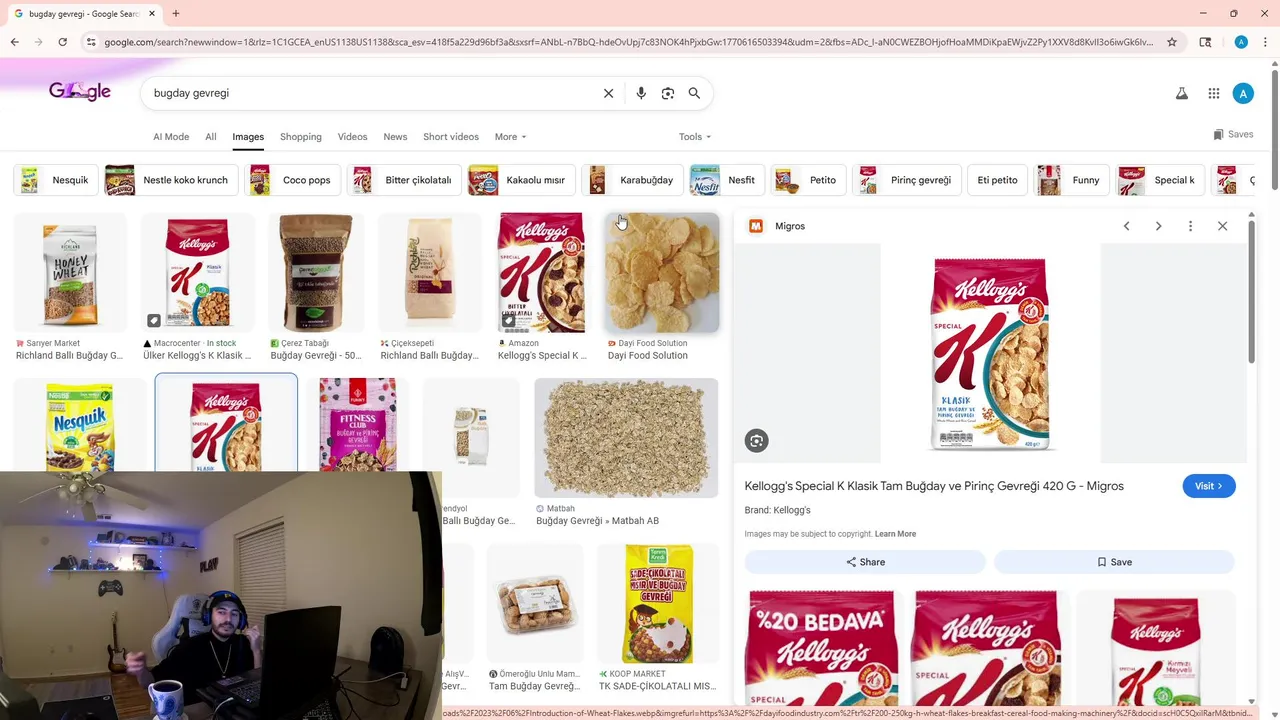Select the Petito chip
Viewport: 1280px width, 720px height.
point(809,180)
